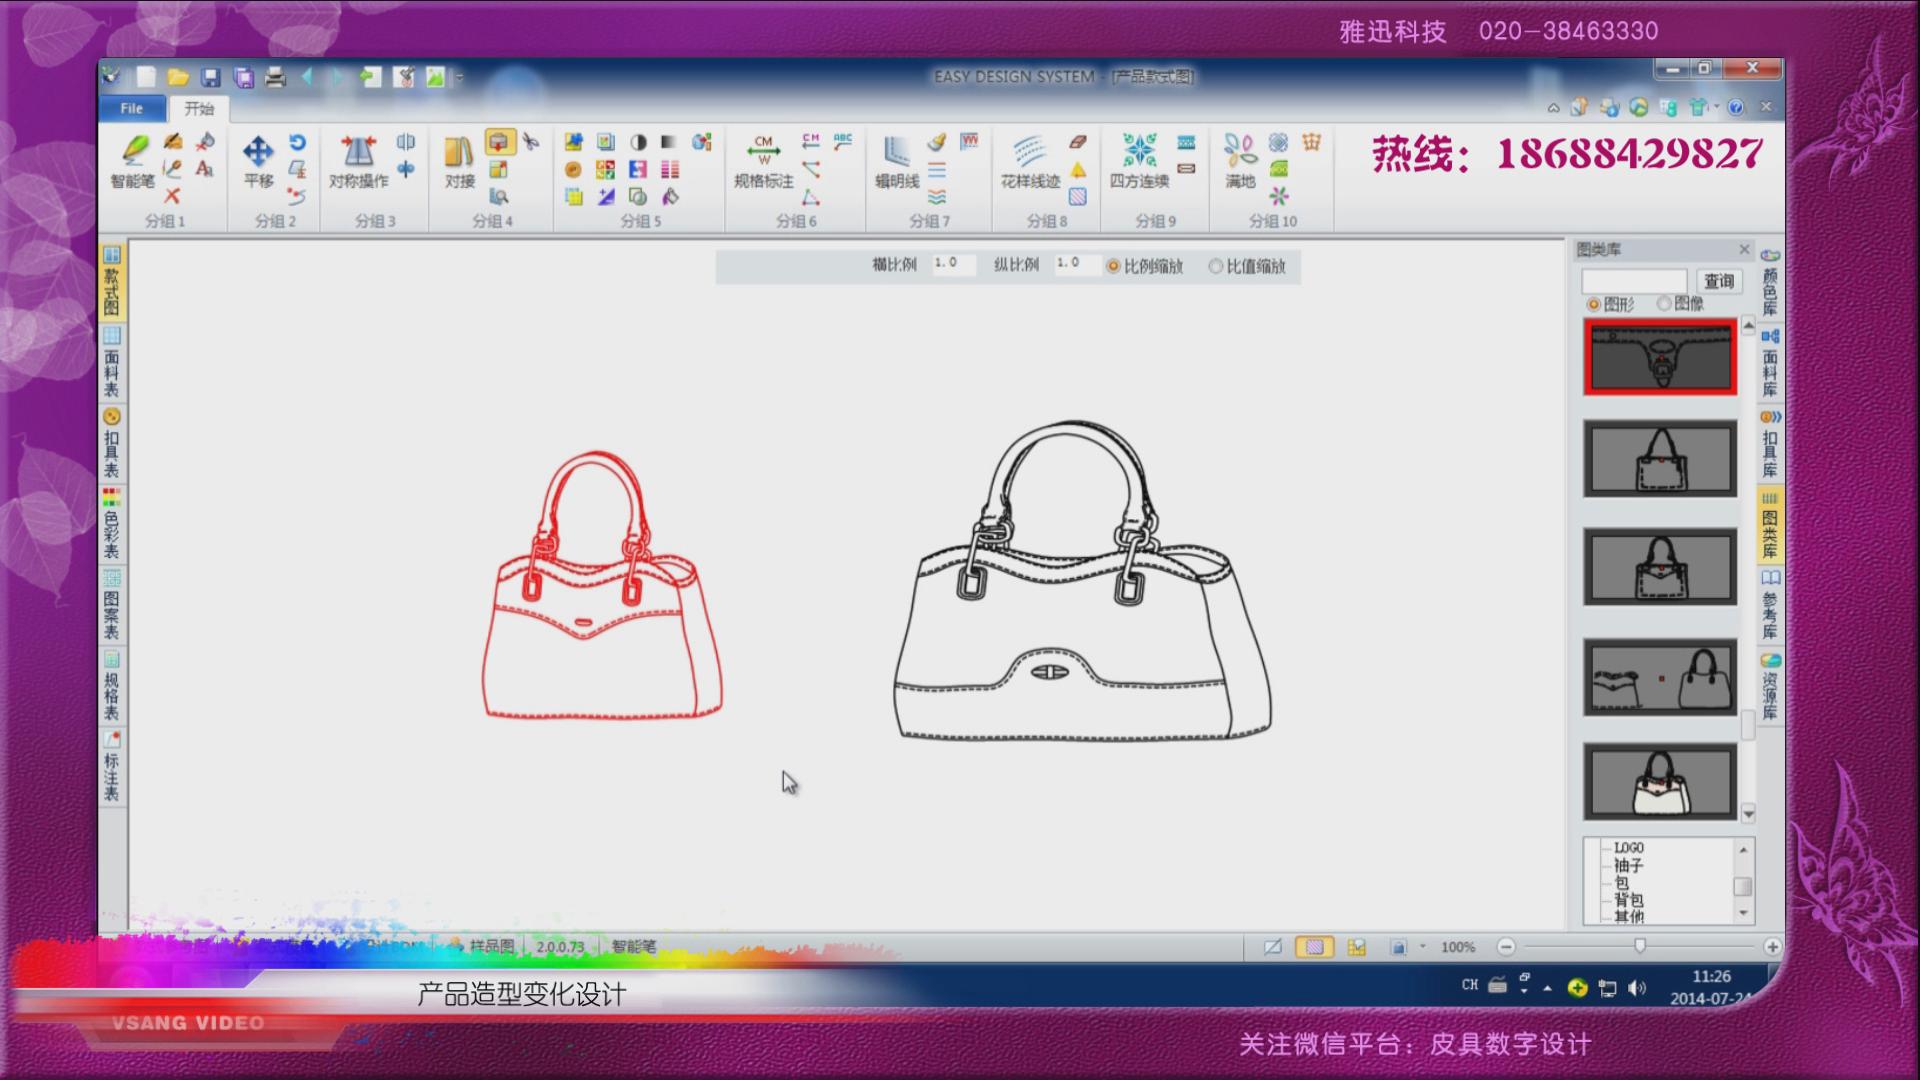Select the 图像 radio button in library
This screenshot has height=1080, width=1920.
point(1664,303)
